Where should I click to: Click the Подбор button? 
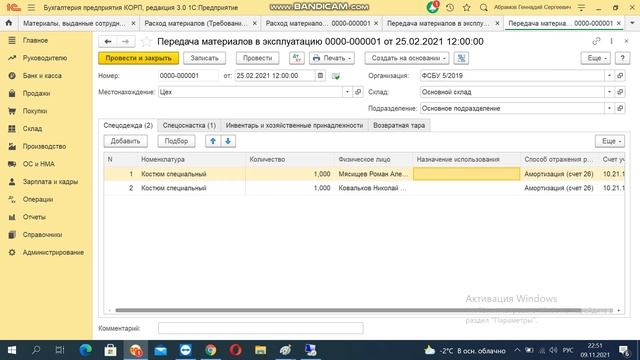coord(176,141)
